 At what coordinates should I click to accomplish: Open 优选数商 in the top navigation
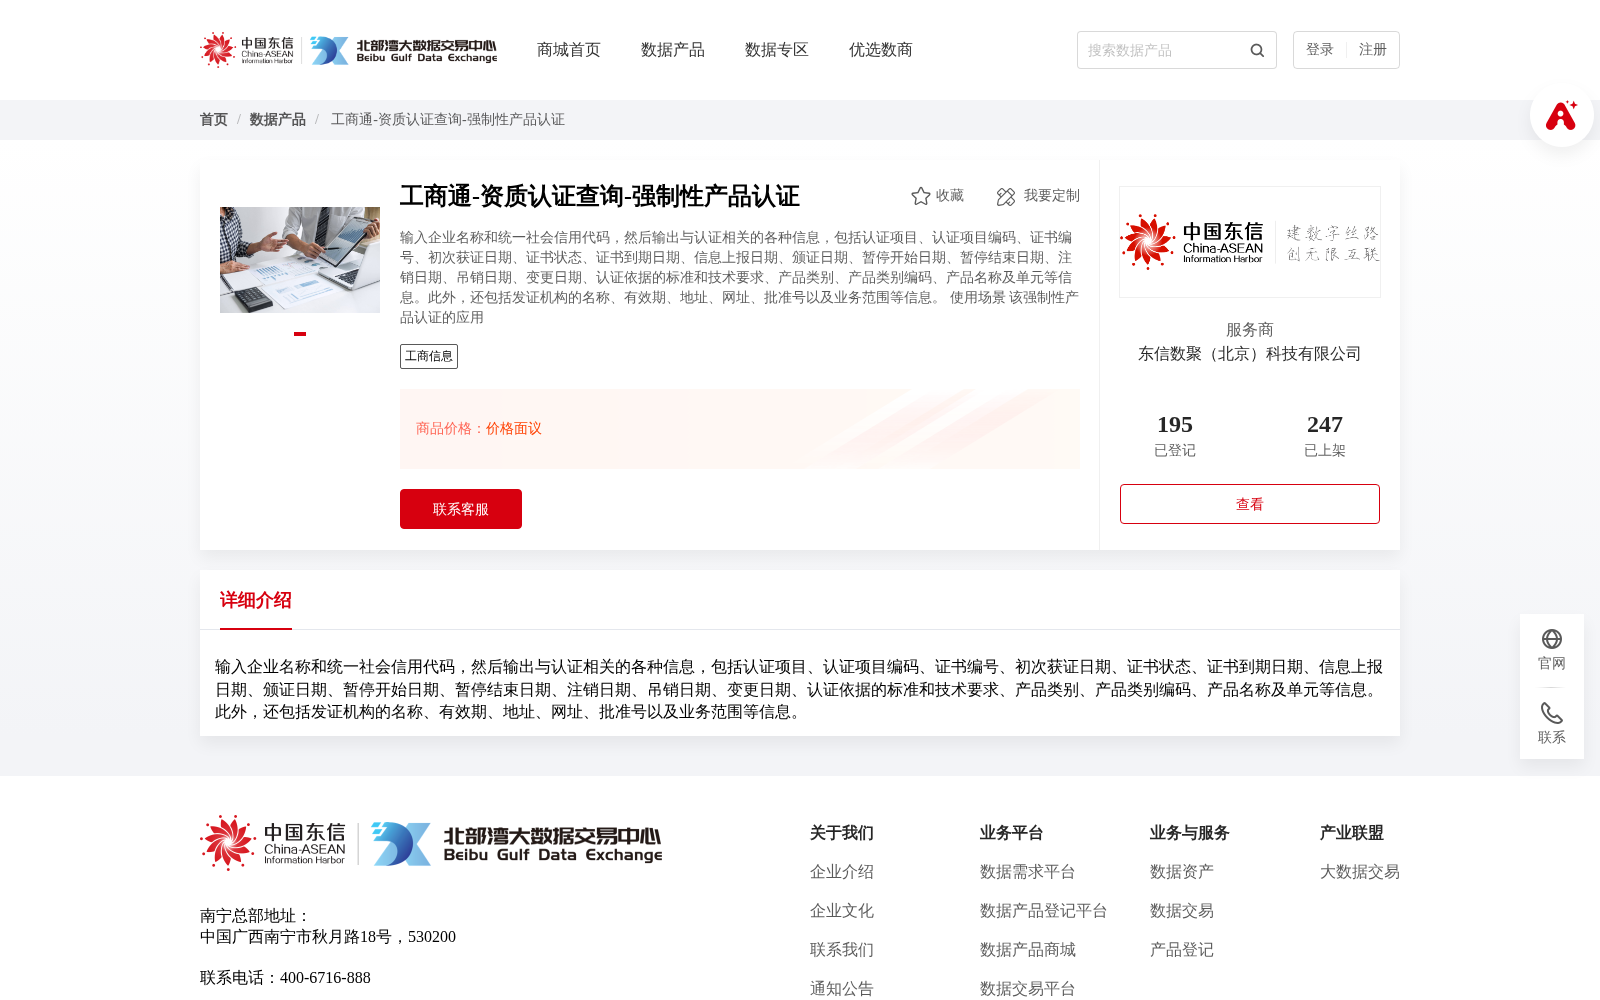tap(881, 50)
